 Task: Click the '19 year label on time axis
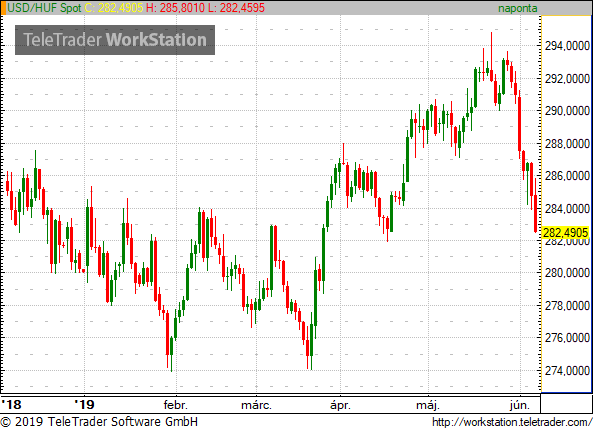[x=84, y=405]
